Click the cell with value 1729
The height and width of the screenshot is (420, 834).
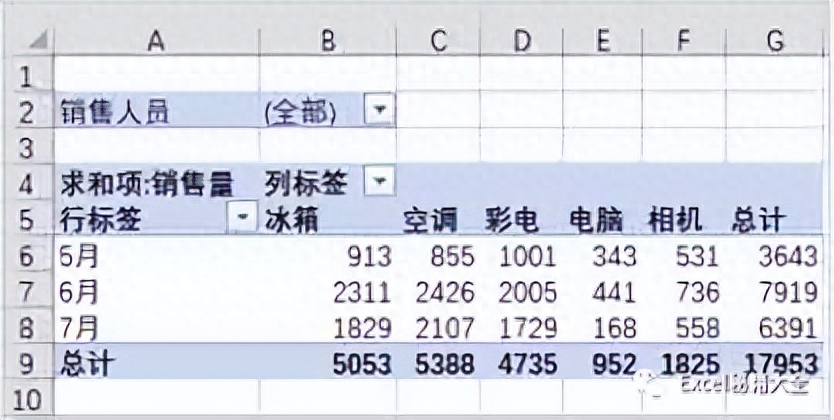[x=521, y=328]
